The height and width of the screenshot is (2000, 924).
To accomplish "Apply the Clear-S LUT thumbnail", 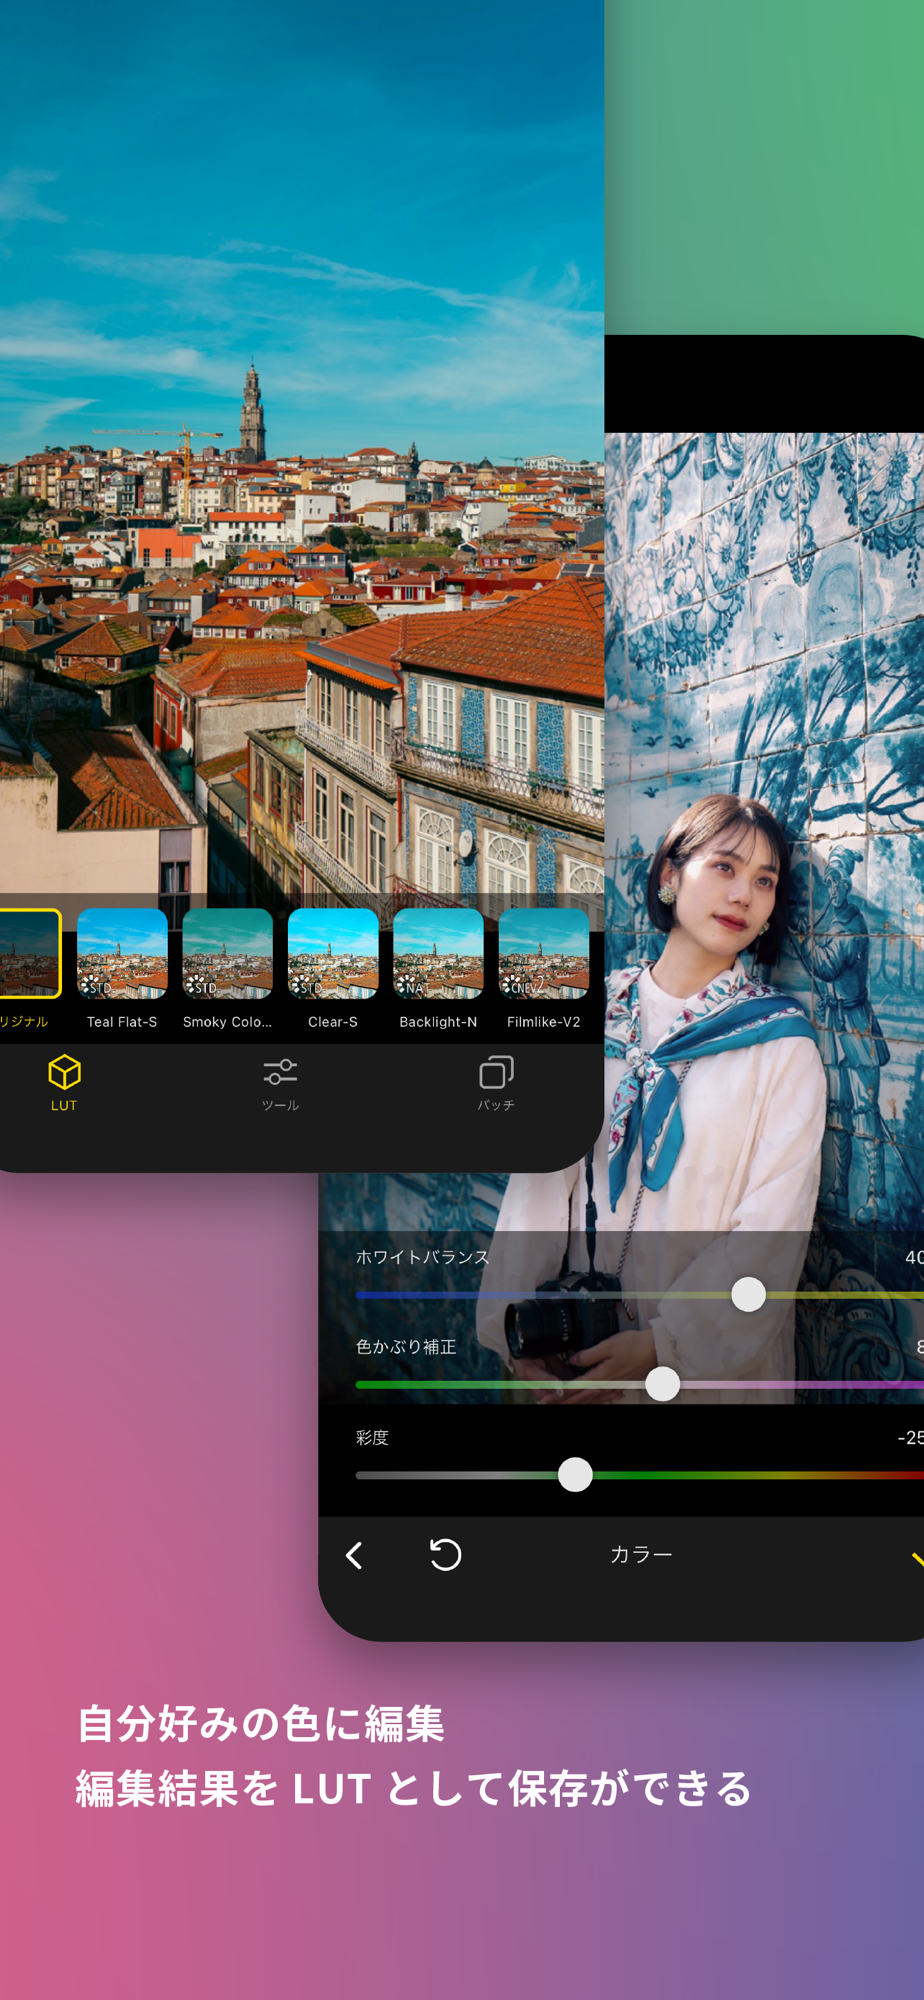I will coord(333,954).
